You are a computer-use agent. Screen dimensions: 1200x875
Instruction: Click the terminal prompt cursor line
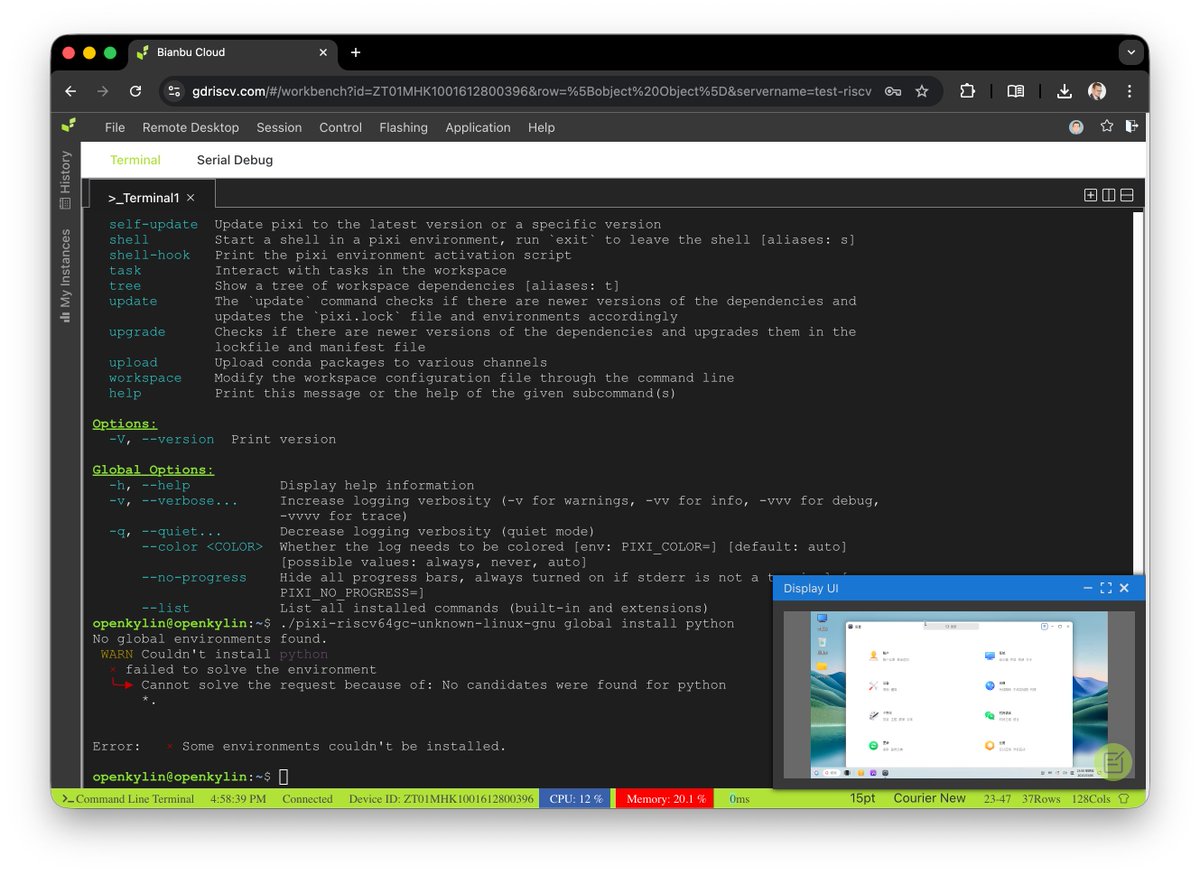click(x=190, y=777)
